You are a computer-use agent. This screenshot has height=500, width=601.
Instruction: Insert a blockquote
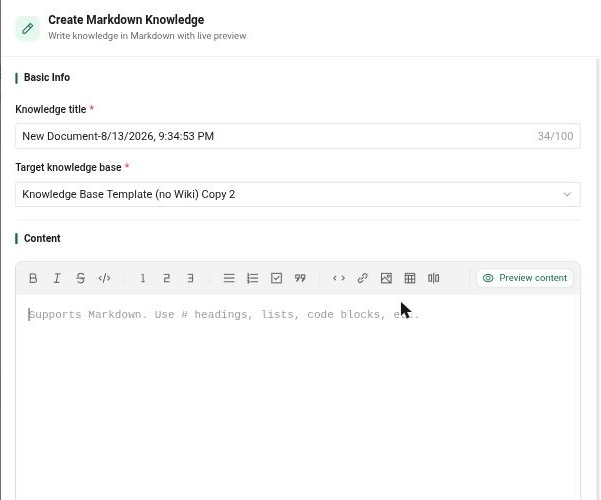pyautogui.click(x=300, y=278)
